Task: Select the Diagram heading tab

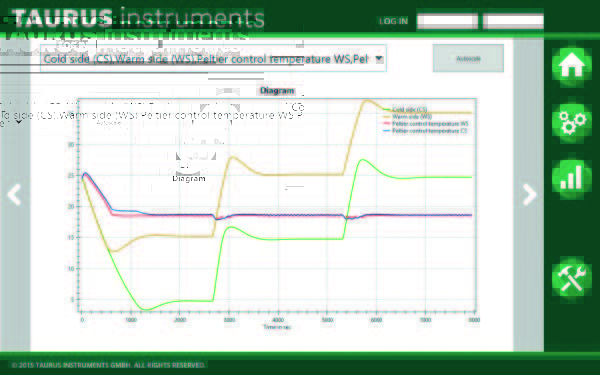Action: coord(277,91)
